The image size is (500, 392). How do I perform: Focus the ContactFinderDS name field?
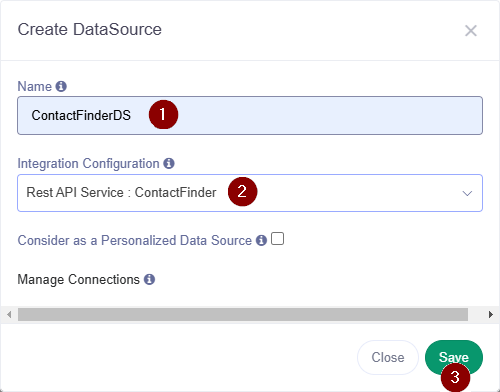pos(250,116)
